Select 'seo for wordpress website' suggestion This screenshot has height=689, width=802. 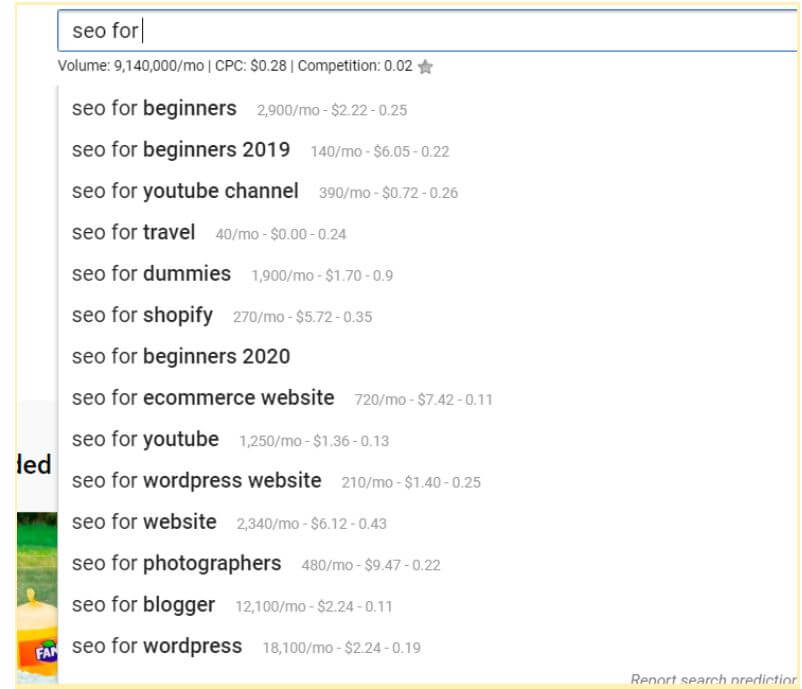point(196,481)
